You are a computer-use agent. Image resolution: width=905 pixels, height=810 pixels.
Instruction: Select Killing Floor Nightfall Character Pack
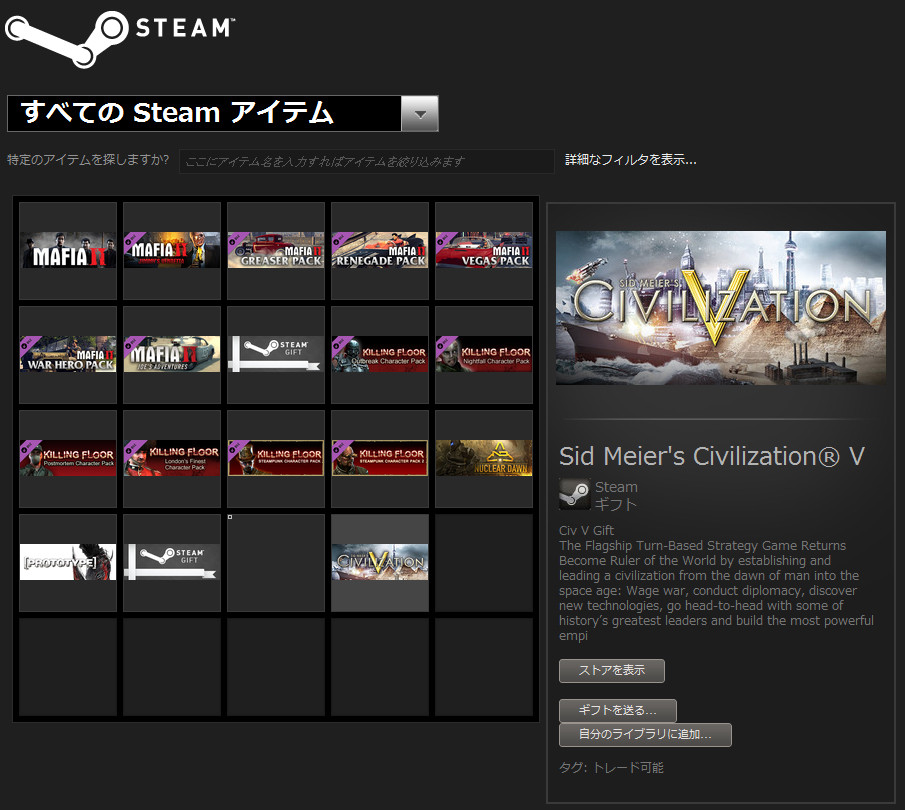coord(484,354)
